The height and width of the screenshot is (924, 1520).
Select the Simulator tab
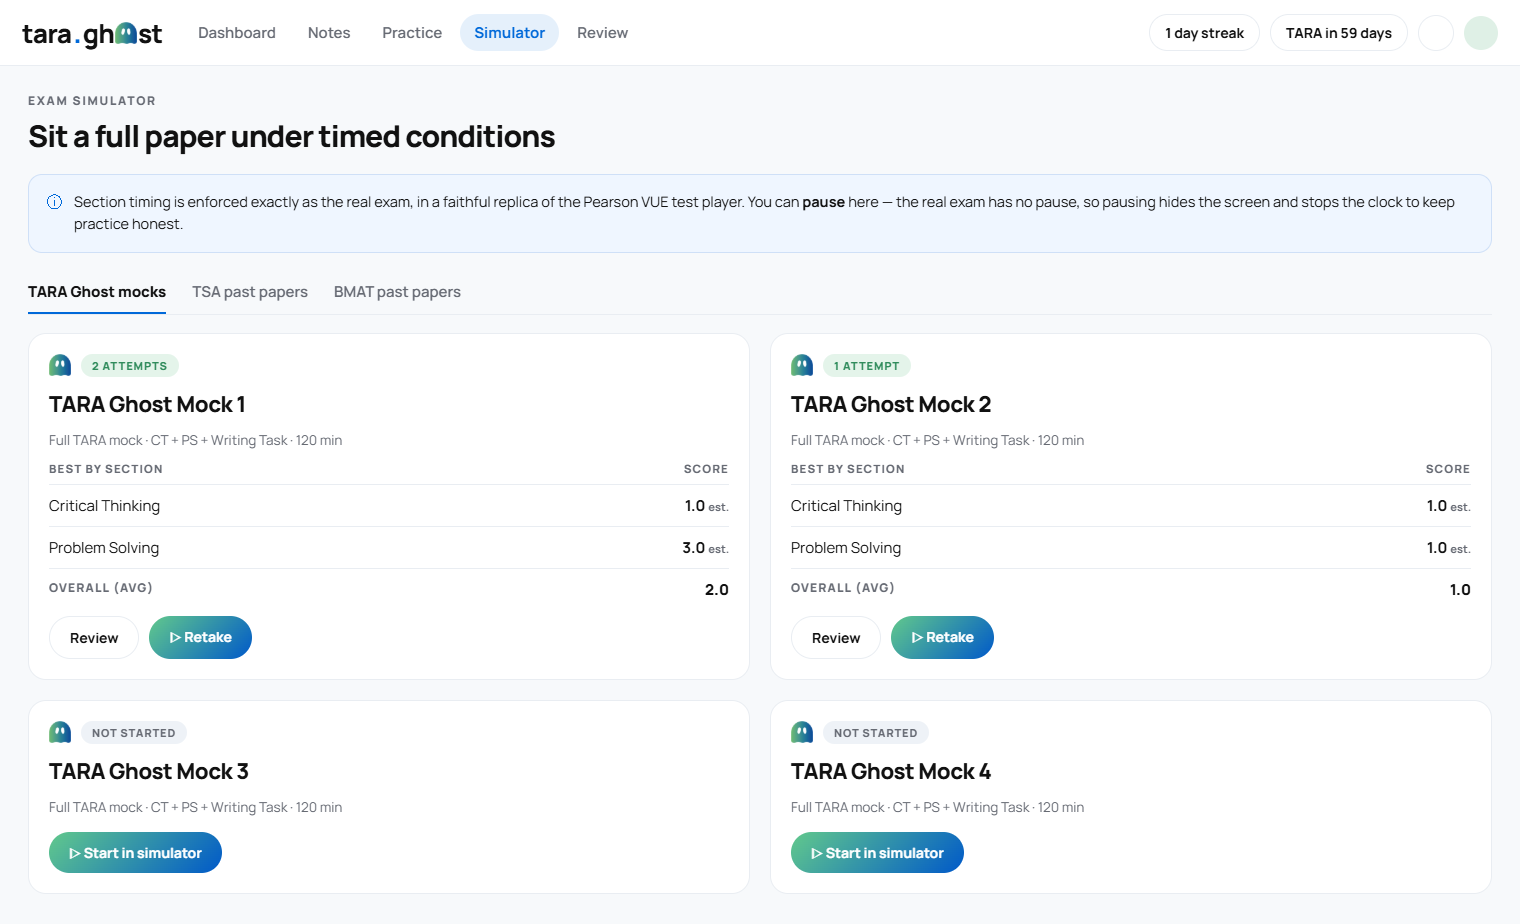coord(510,33)
